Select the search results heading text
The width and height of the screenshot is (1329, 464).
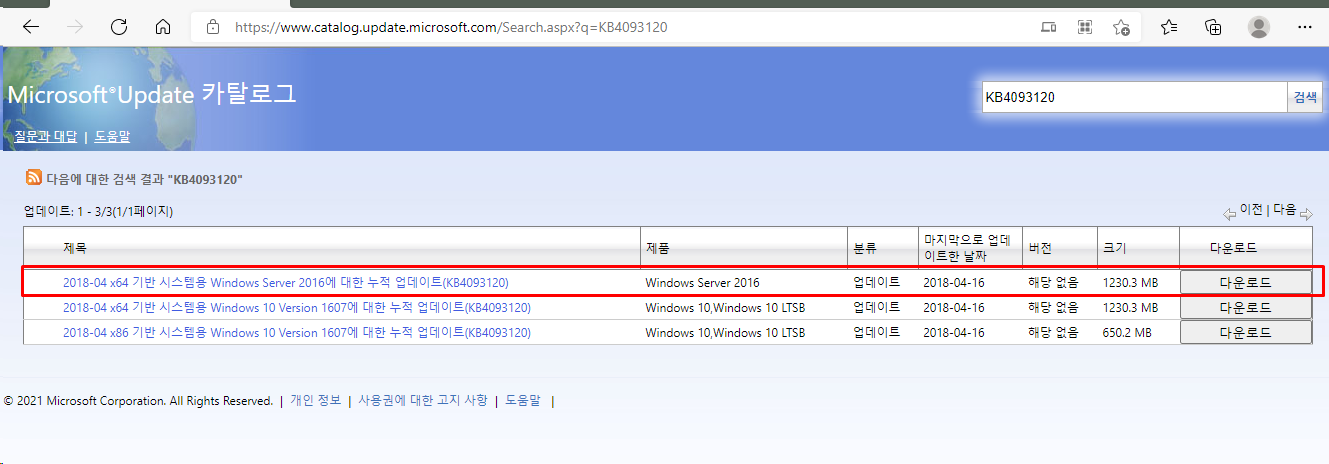pyautogui.click(x=145, y=179)
